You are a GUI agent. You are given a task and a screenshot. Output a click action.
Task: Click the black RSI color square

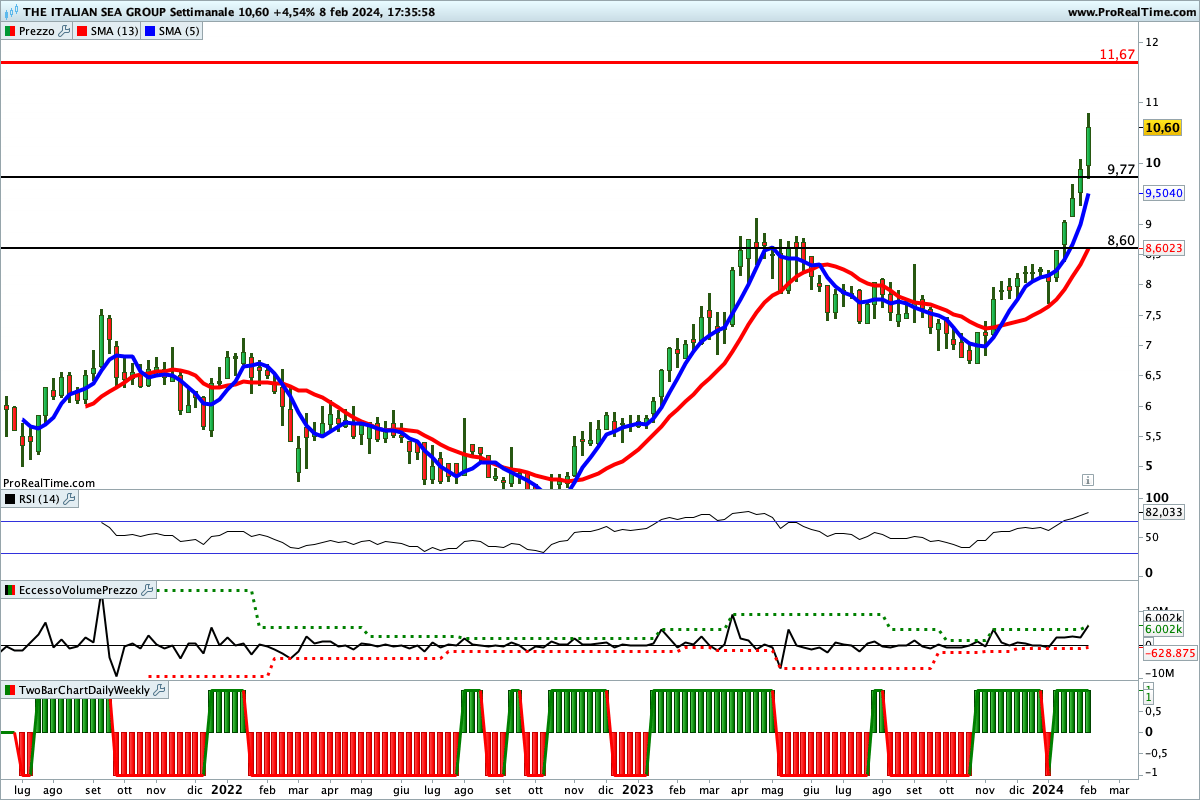[x=10, y=498]
